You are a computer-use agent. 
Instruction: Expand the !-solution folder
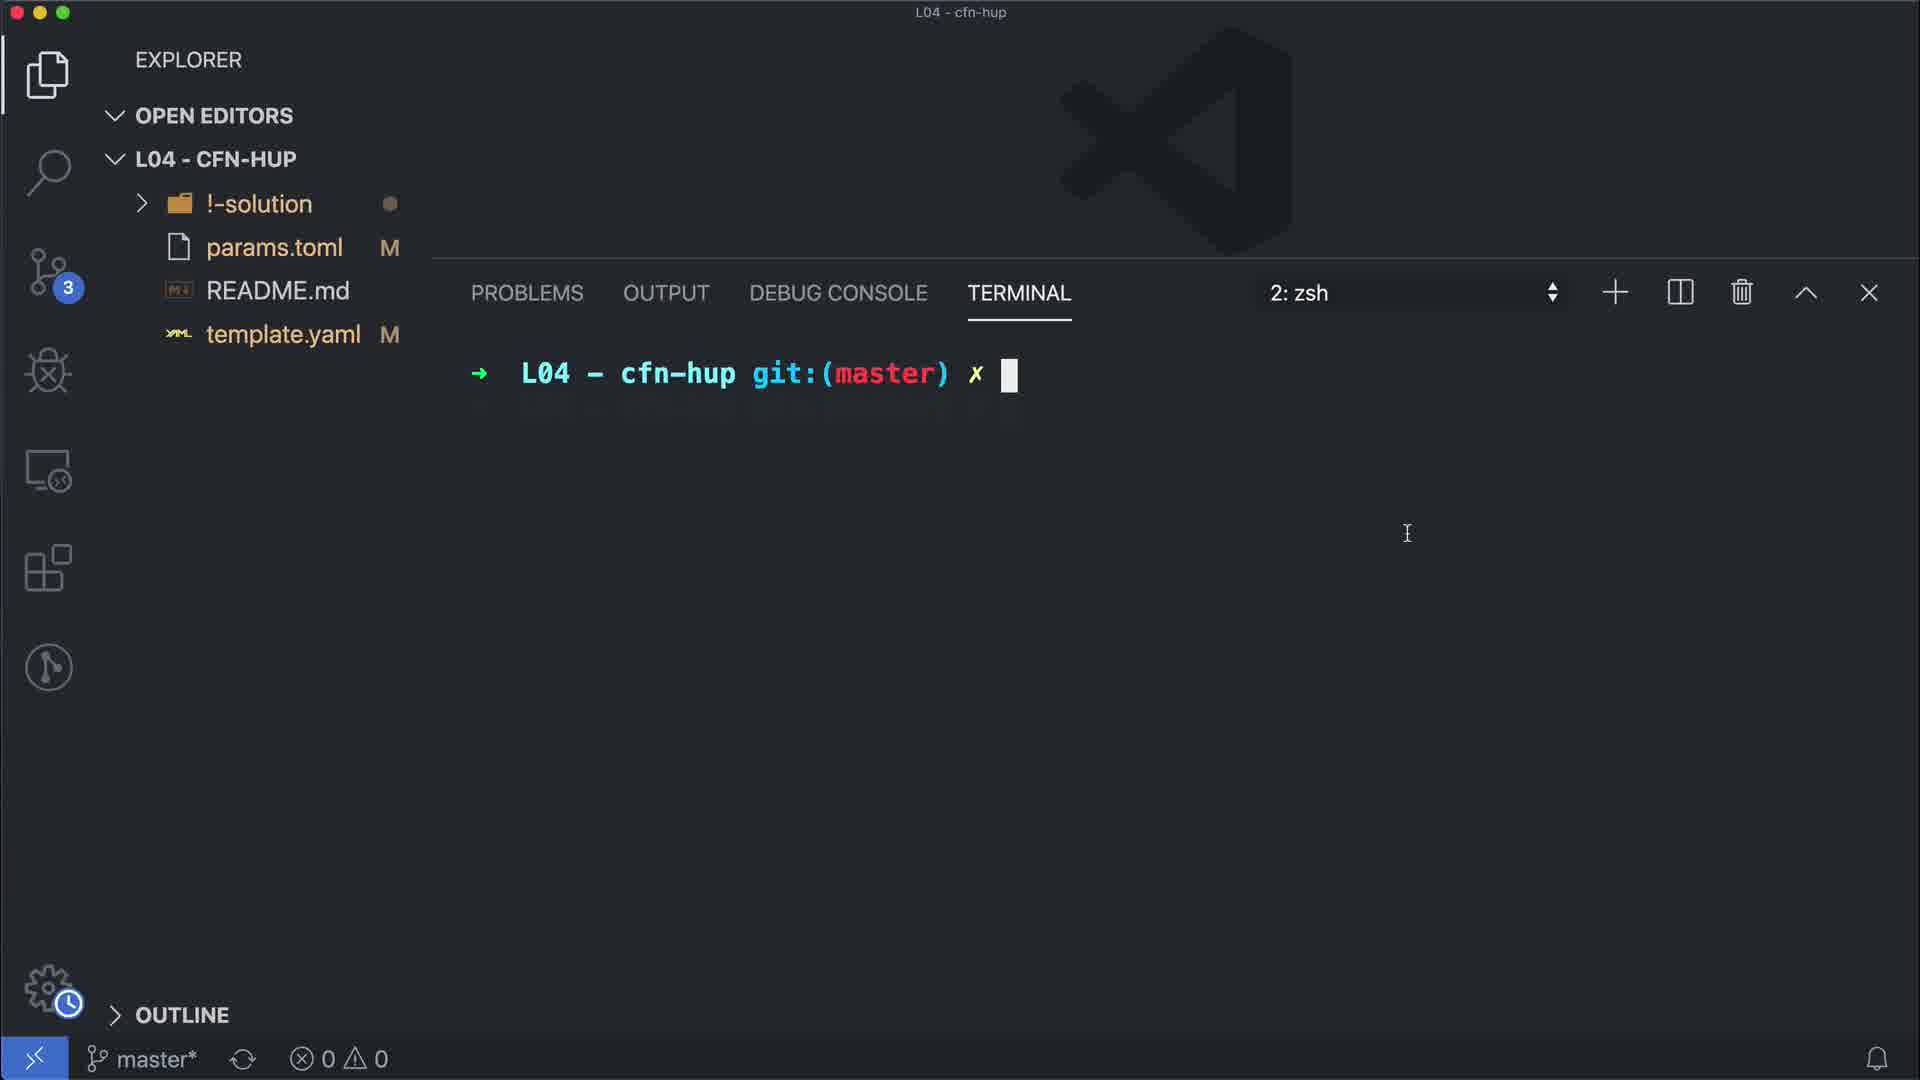pyautogui.click(x=258, y=204)
